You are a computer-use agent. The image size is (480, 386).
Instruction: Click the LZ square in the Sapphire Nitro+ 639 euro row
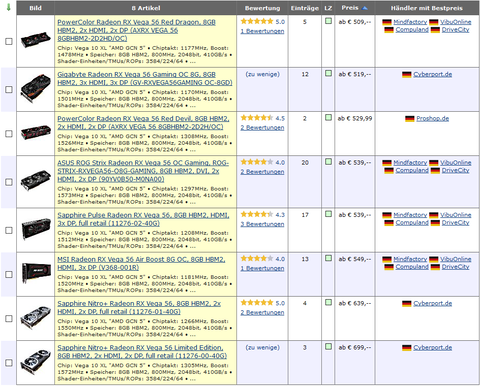point(328,302)
